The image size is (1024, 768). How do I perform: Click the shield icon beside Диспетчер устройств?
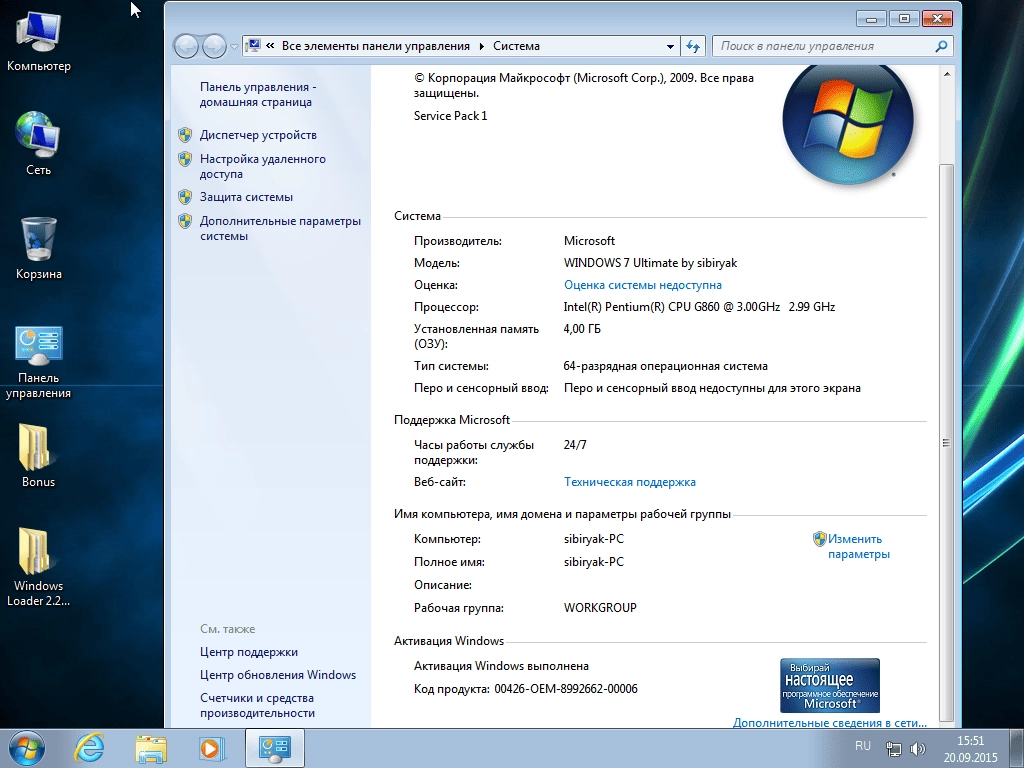coord(185,135)
